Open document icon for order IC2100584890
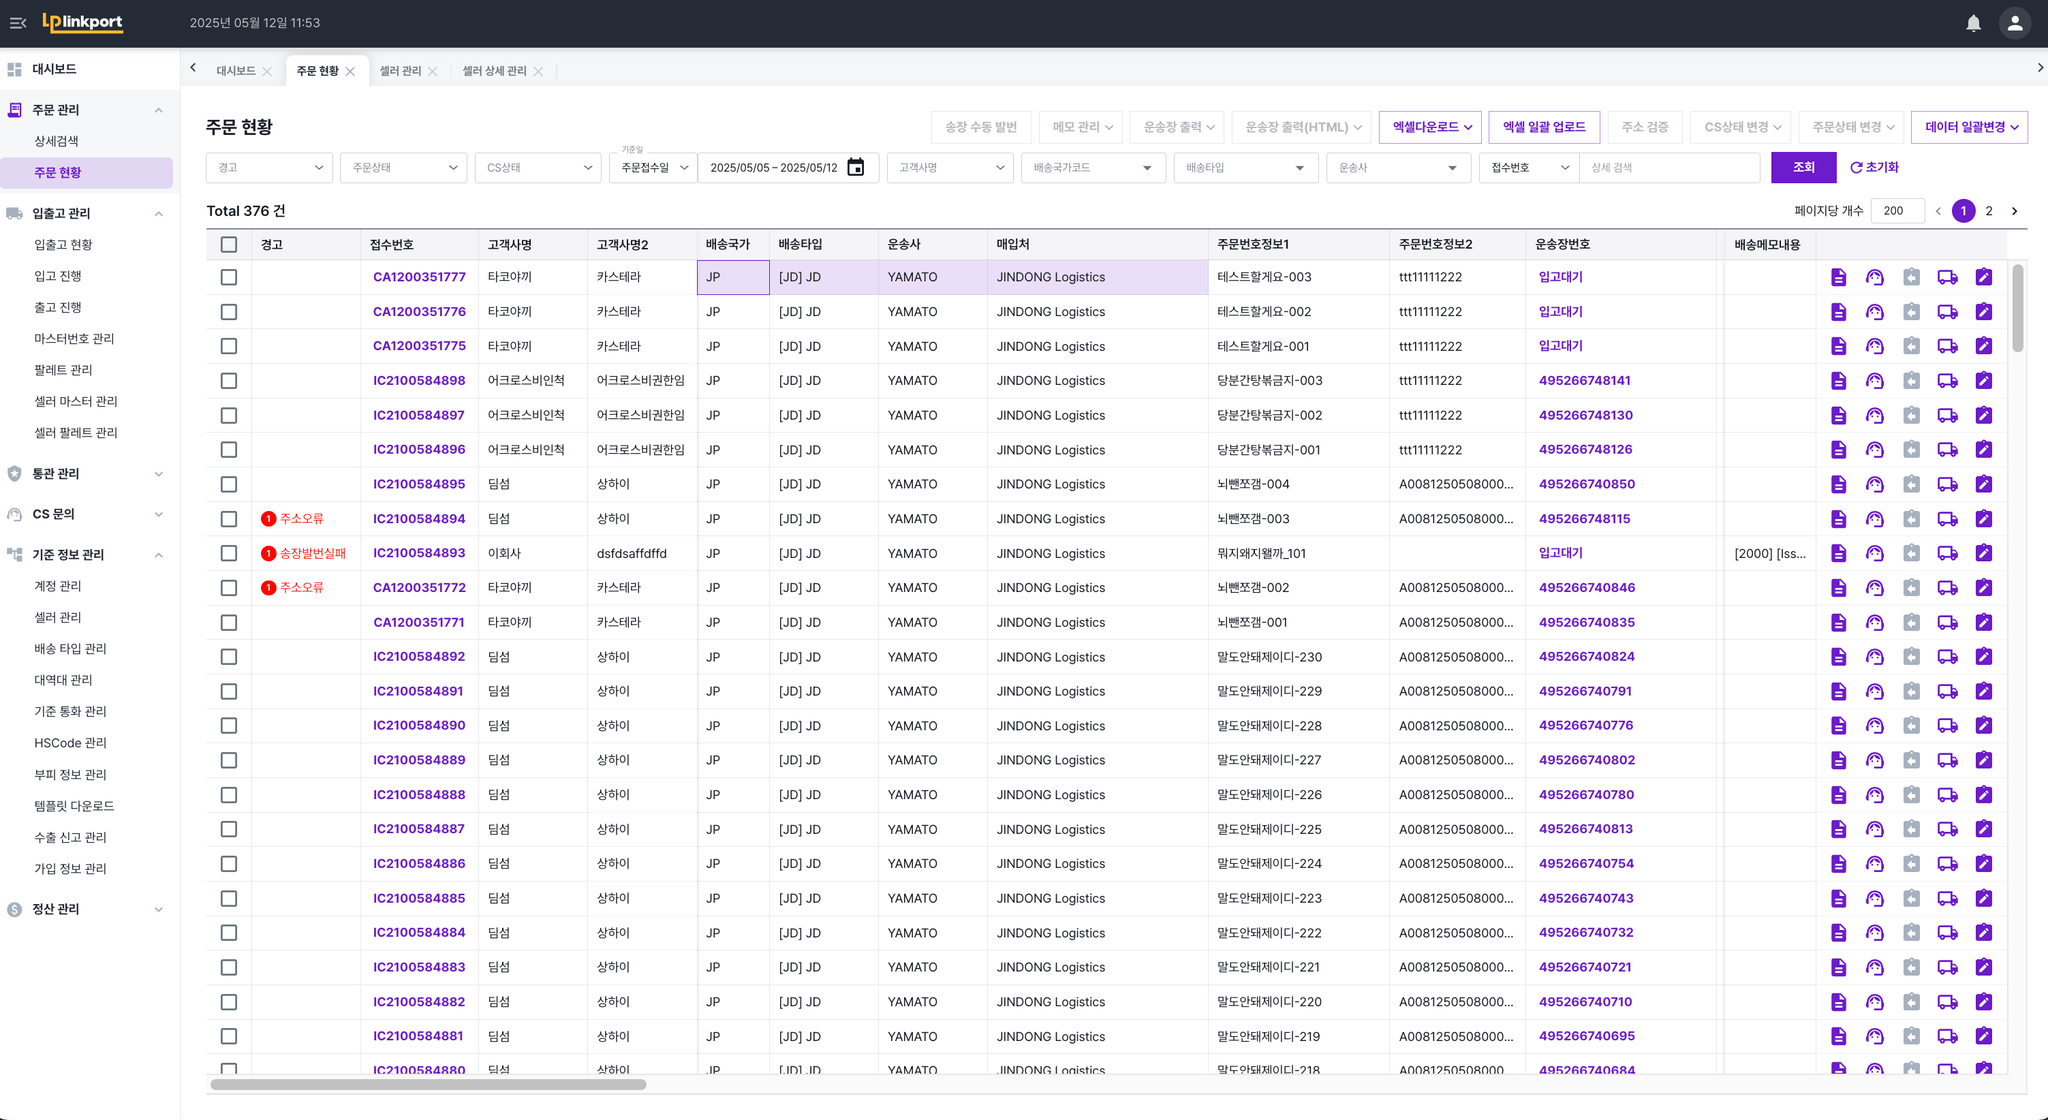The height and width of the screenshot is (1120, 2048). [x=1838, y=726]
